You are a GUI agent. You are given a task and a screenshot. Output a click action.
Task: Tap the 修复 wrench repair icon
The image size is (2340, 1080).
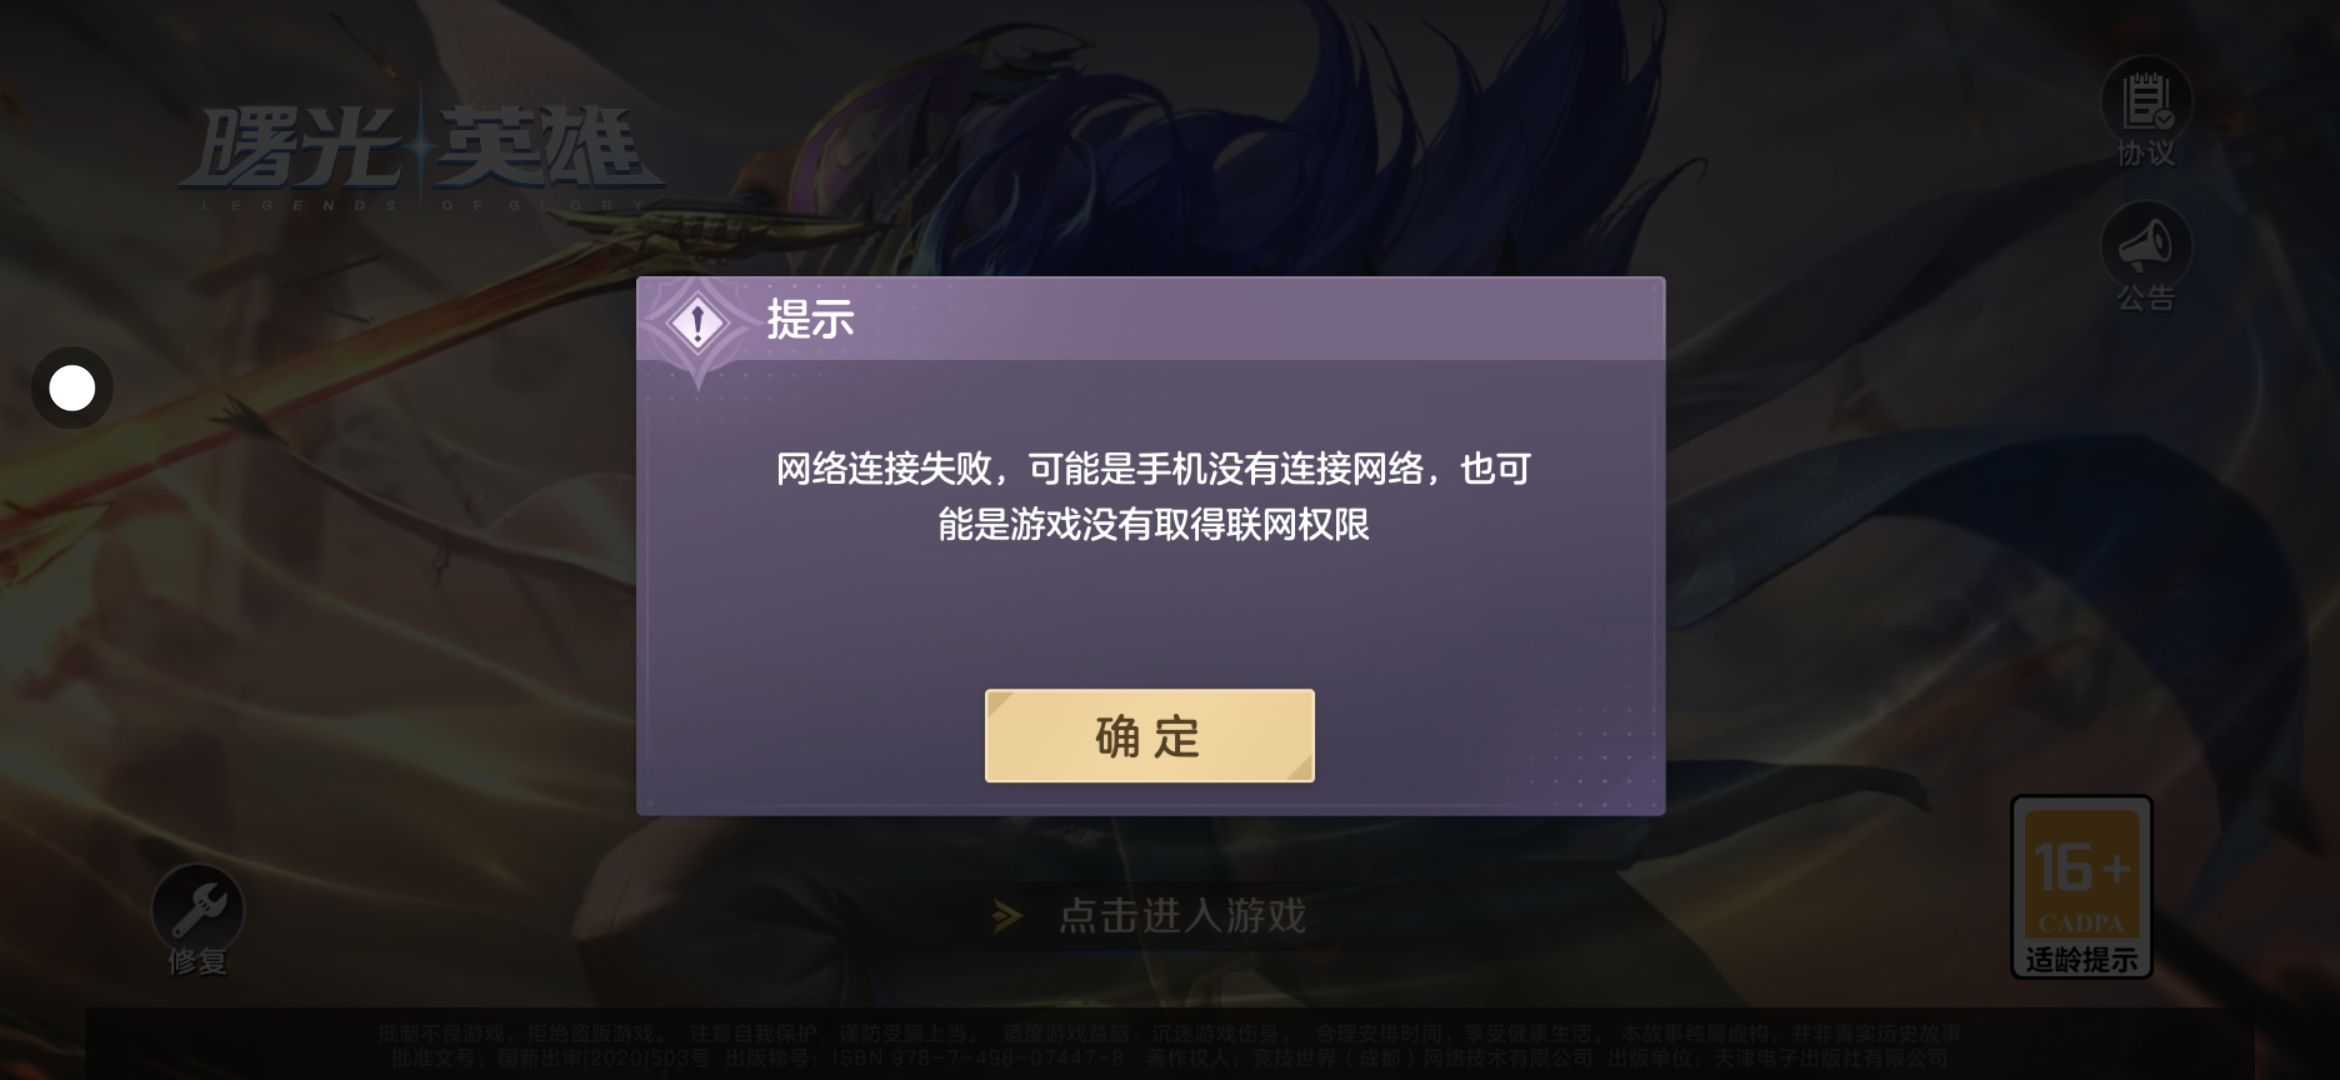coord(198,909)
